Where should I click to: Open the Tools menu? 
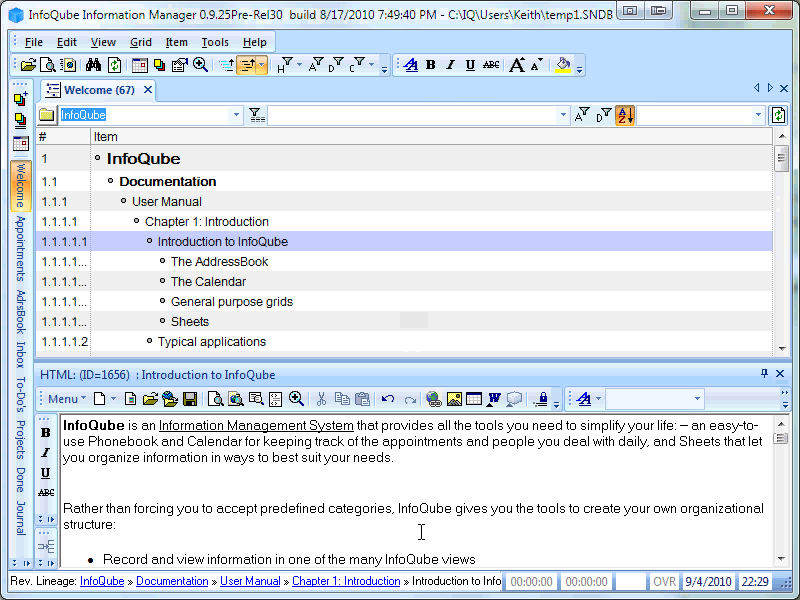(215, 42)
